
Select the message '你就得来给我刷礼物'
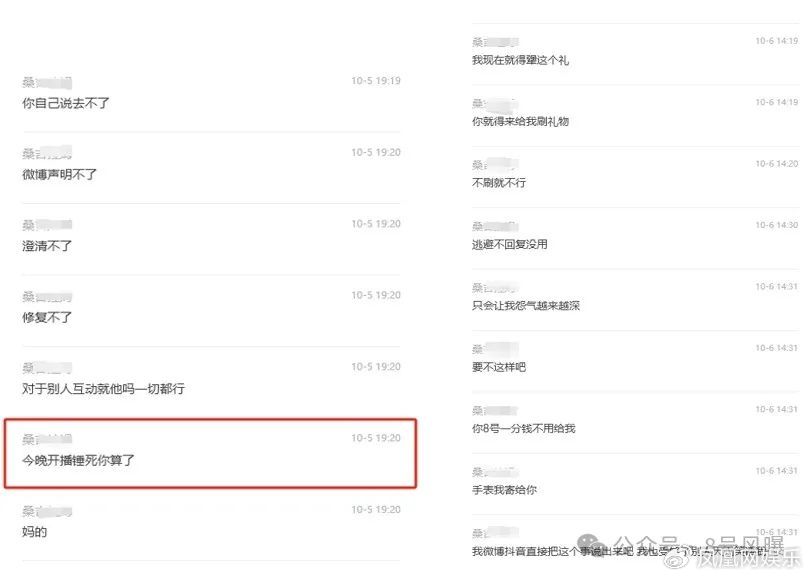(x=520, y=121)
